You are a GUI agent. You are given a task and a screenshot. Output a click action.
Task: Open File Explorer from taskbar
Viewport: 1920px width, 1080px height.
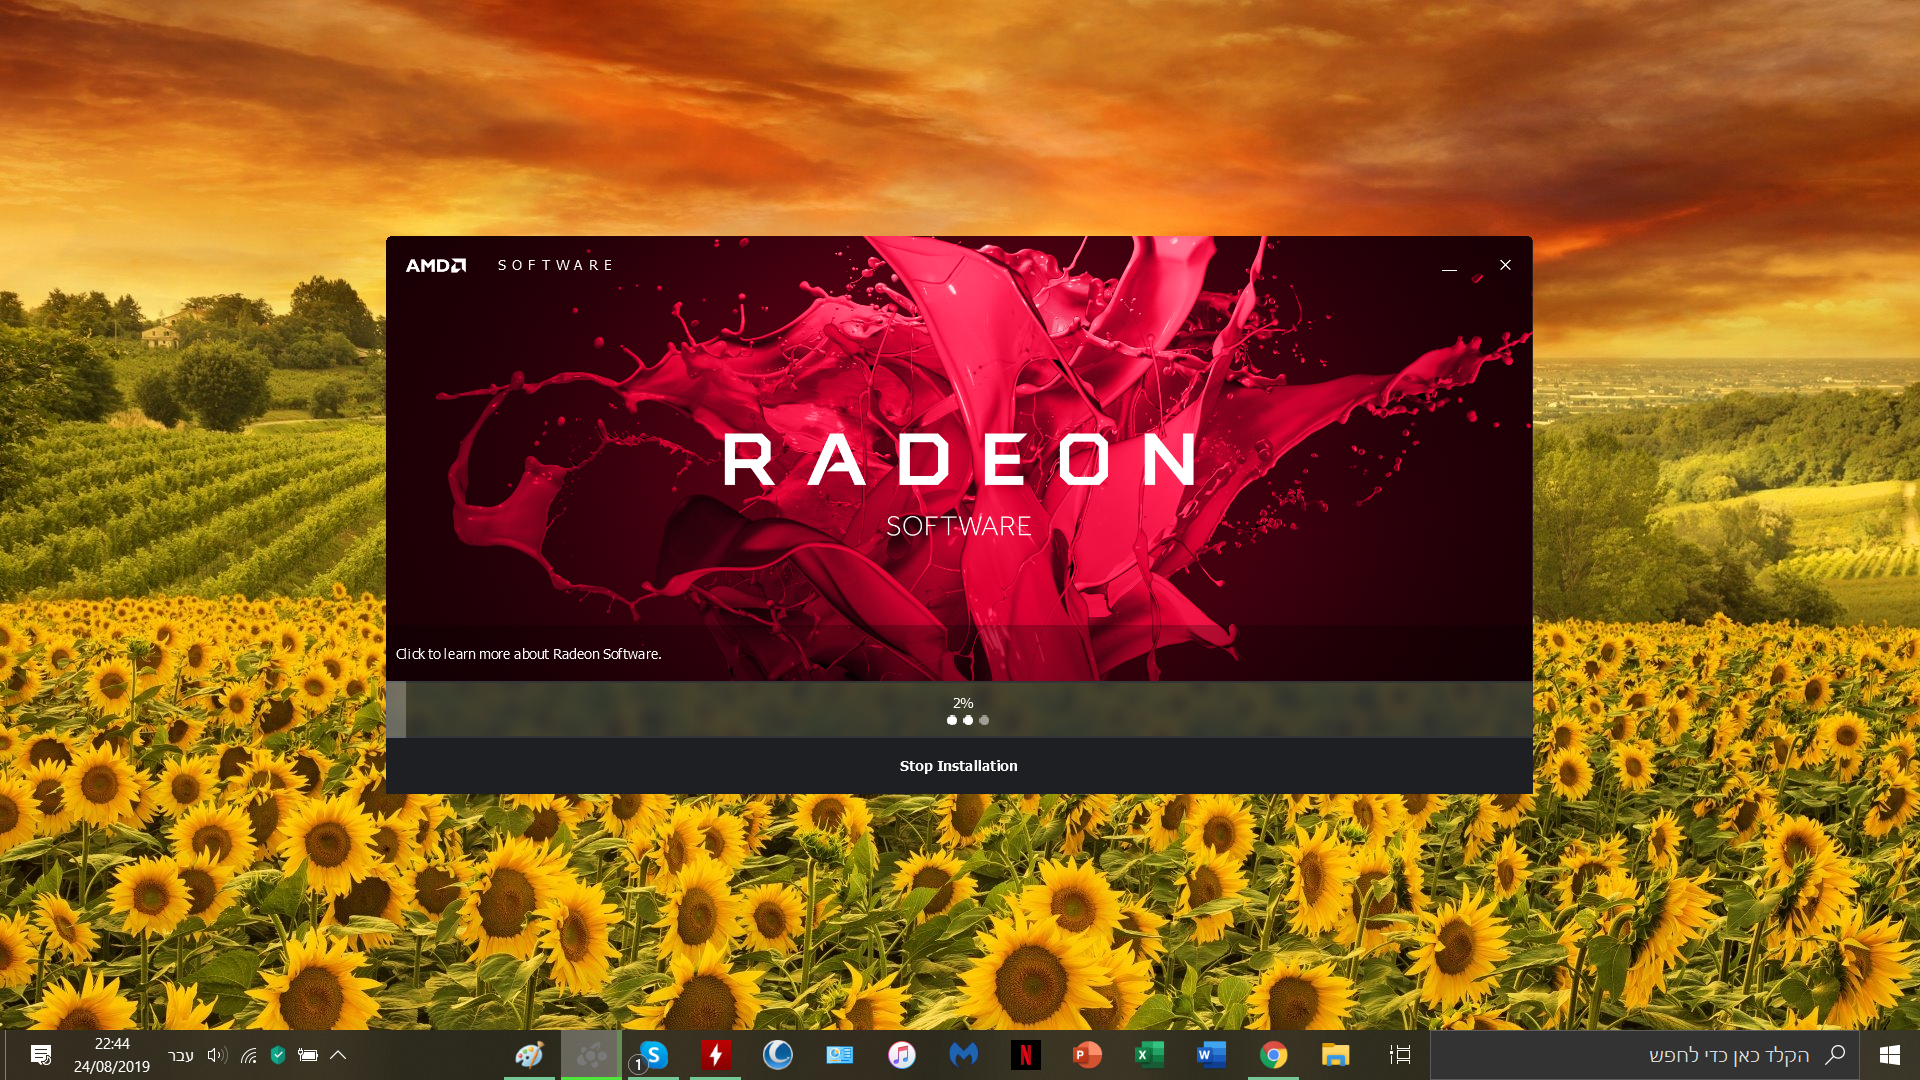(1335, 1055)
